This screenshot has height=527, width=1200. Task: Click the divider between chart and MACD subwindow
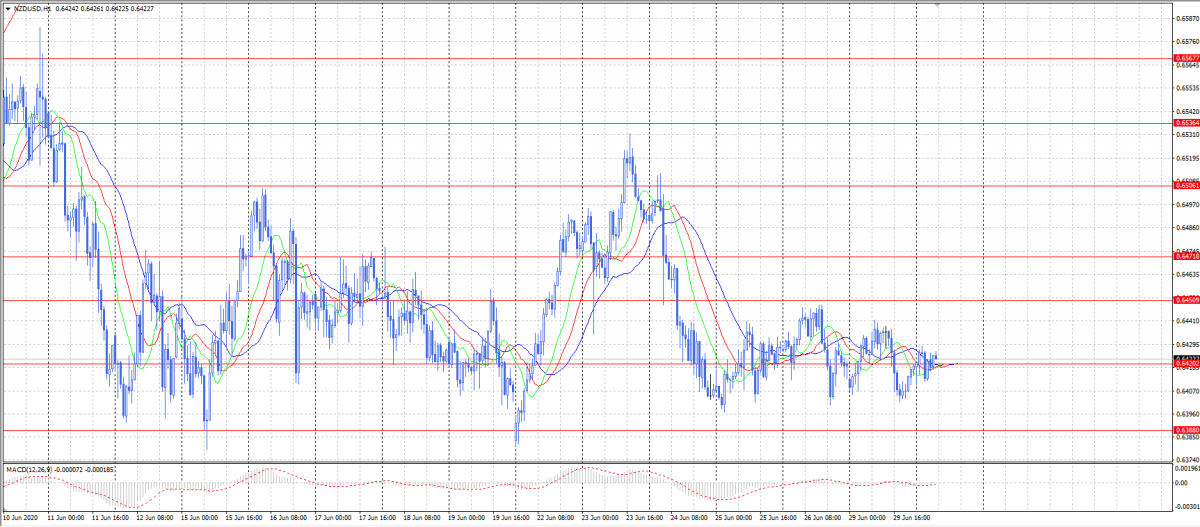(586, 462)
